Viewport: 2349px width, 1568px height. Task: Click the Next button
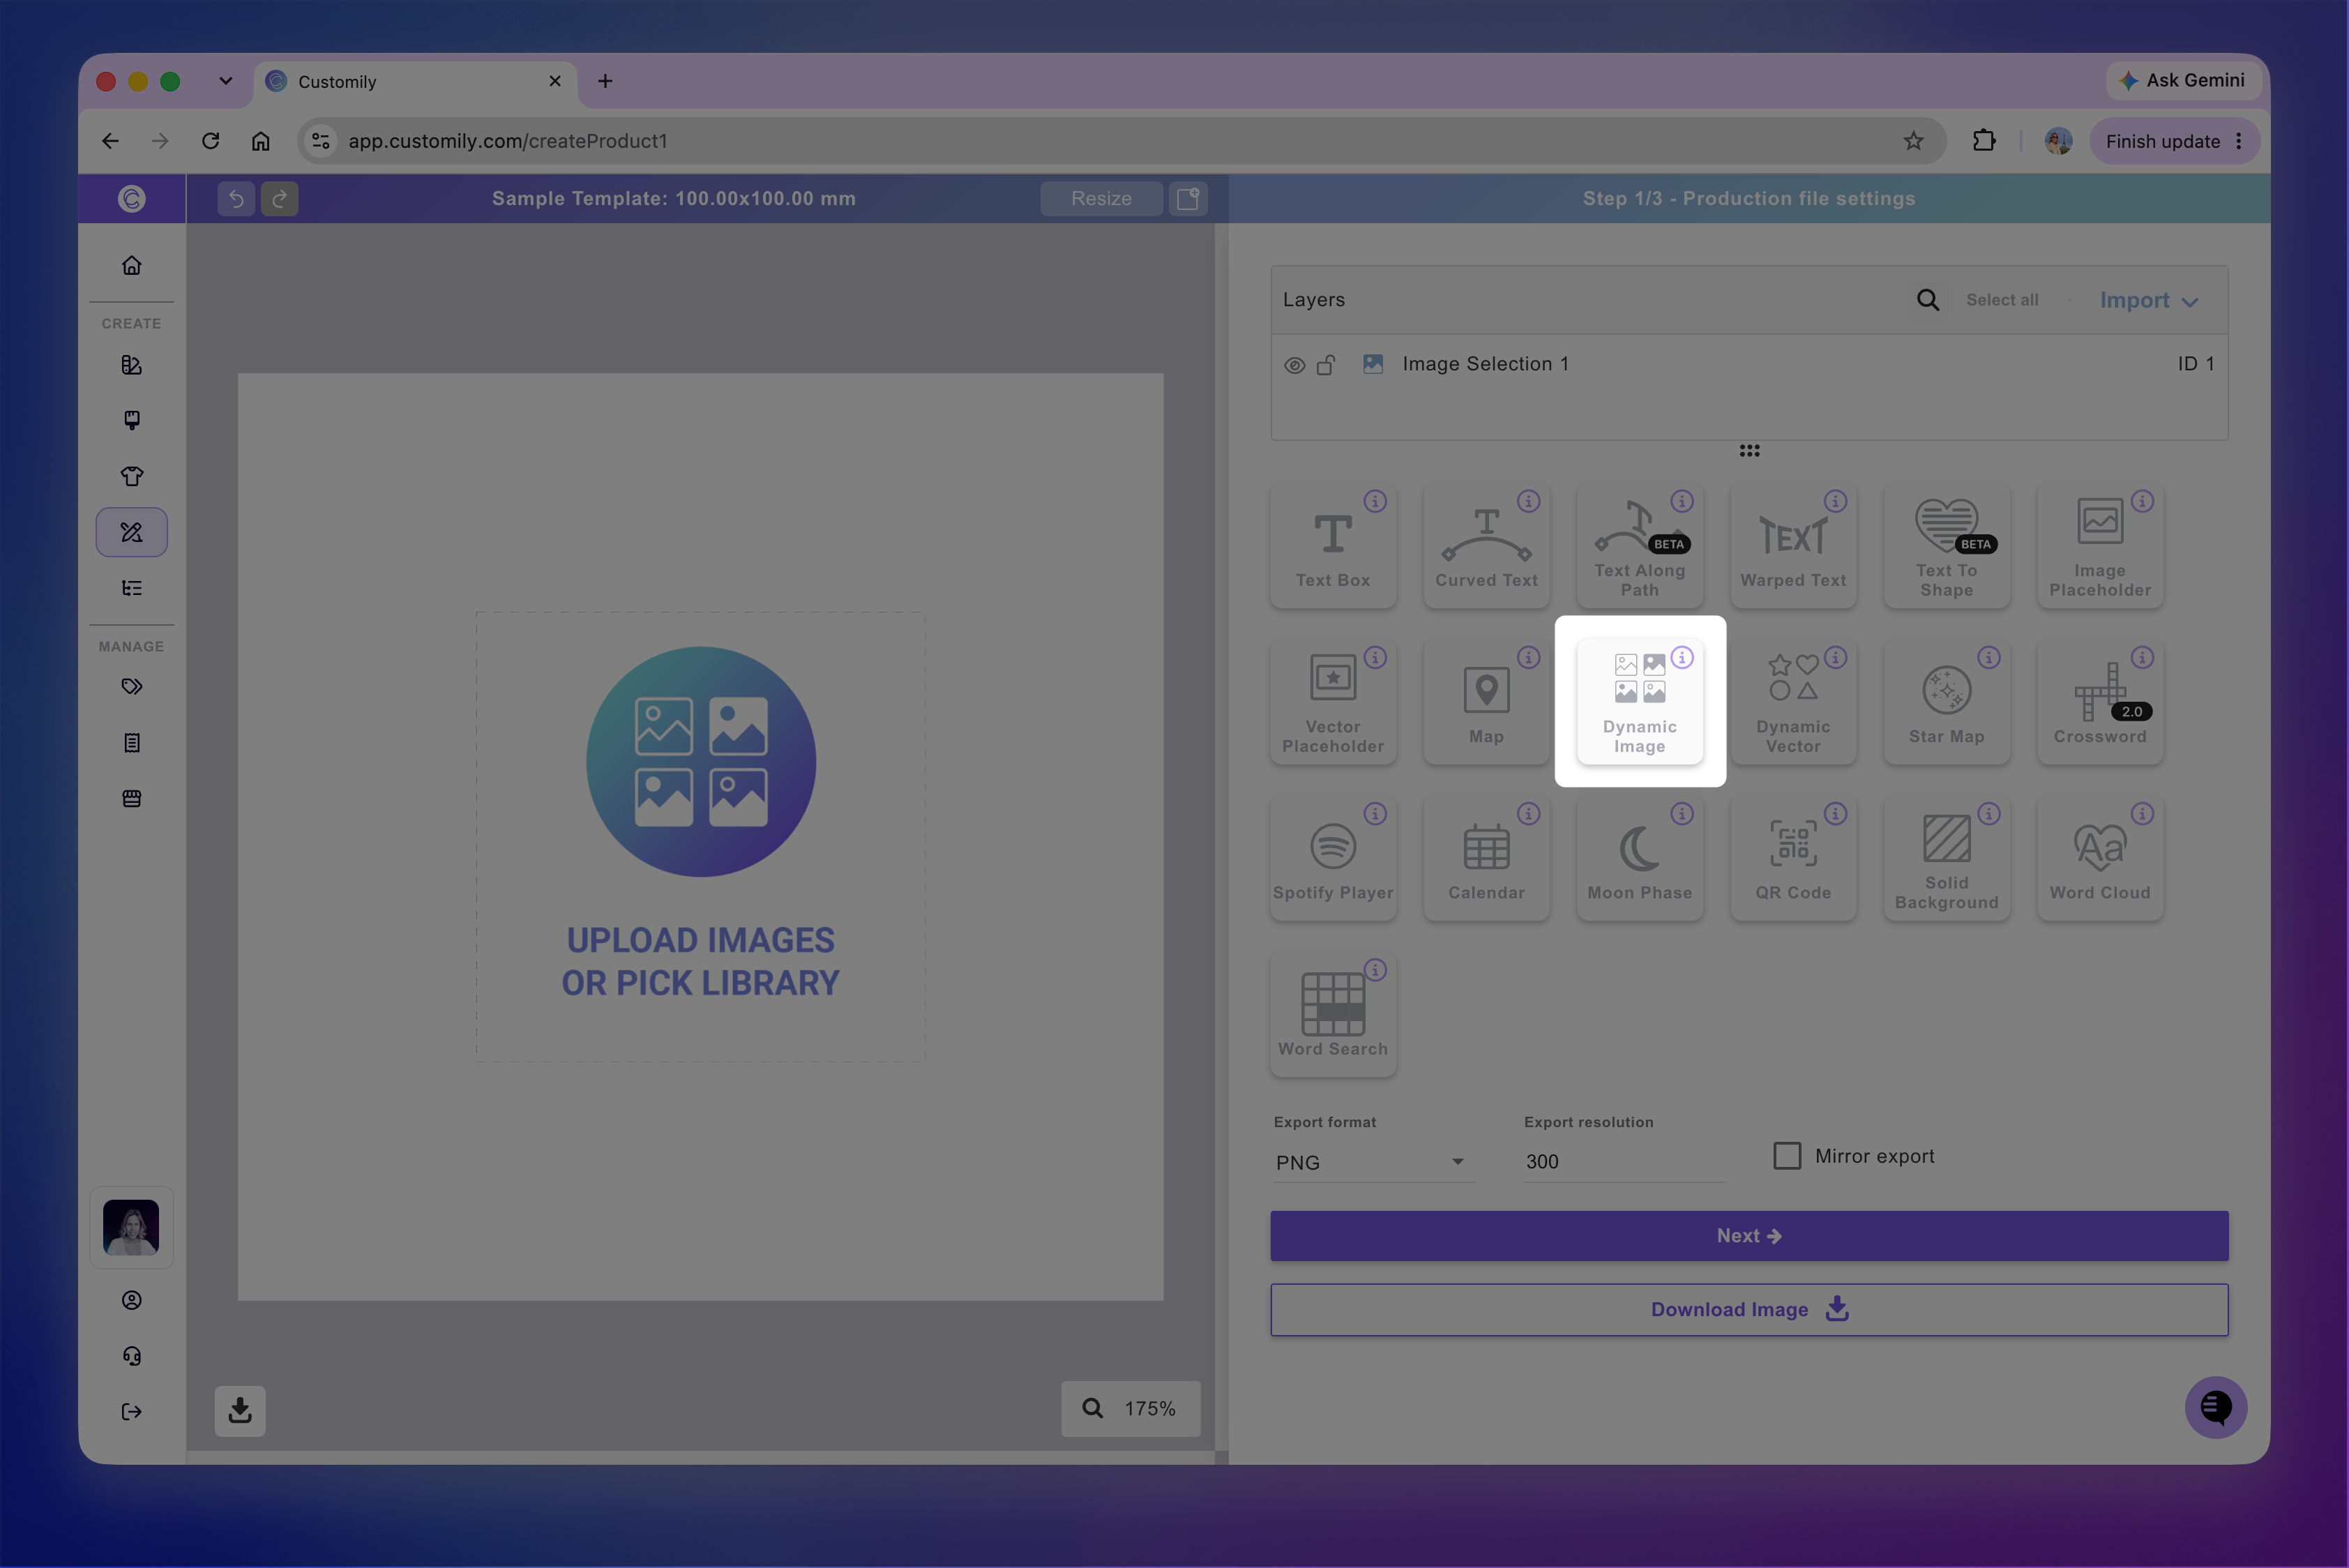(x=1749, y=1236)
